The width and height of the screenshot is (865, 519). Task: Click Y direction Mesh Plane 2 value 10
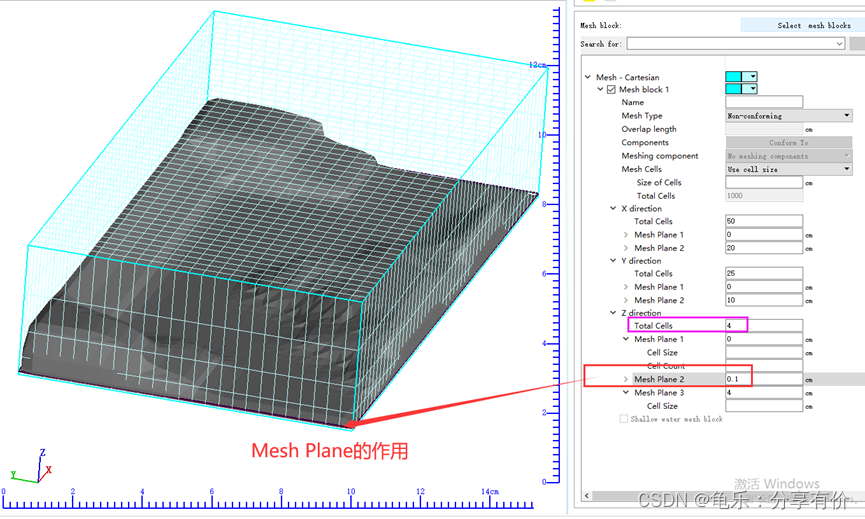[x=764, y=301]
